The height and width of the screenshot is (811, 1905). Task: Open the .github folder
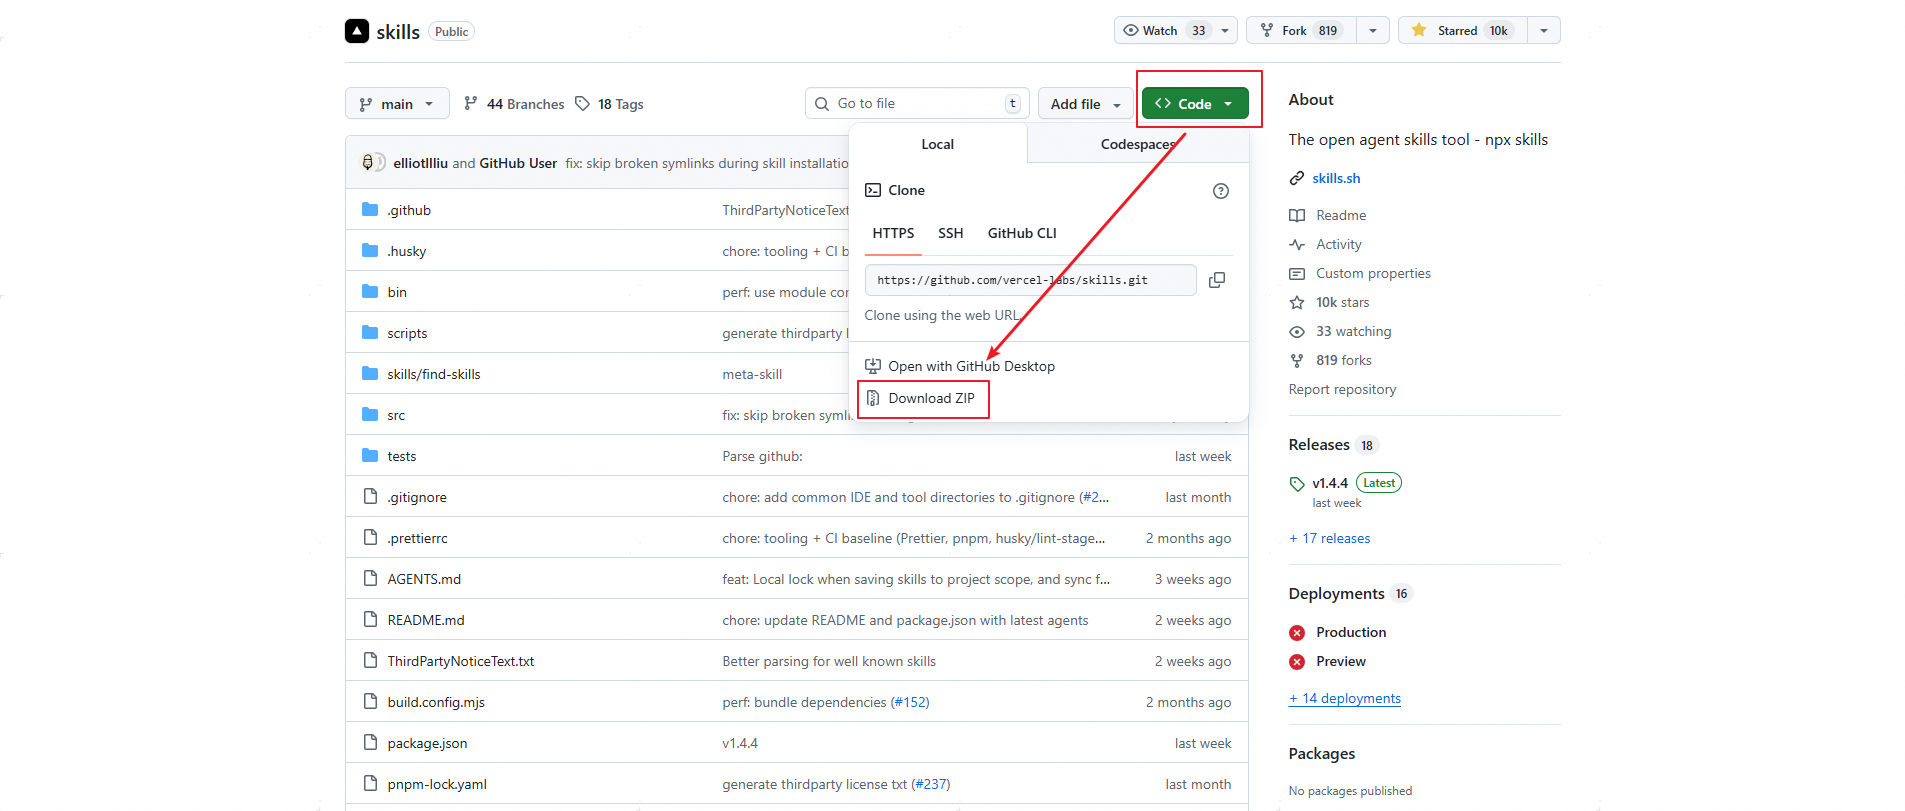coord(409,210)
